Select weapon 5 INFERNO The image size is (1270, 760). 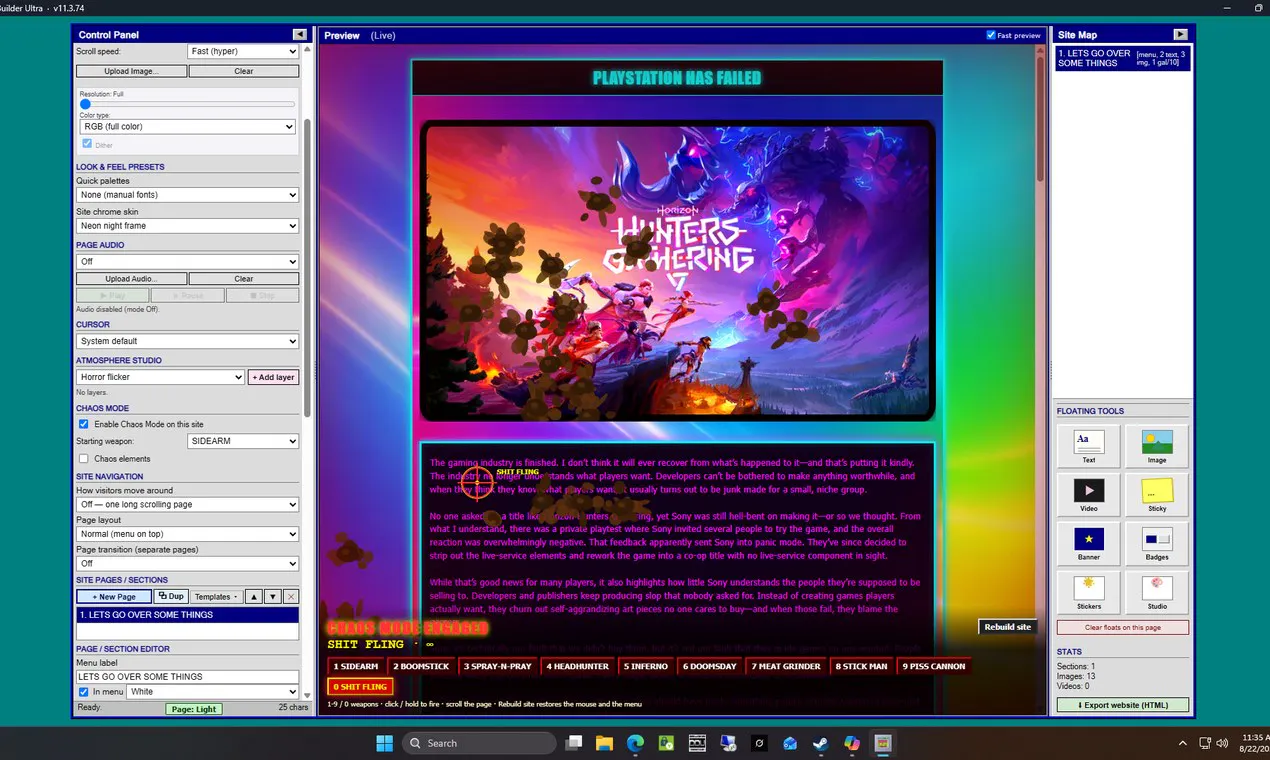point(646,666)
